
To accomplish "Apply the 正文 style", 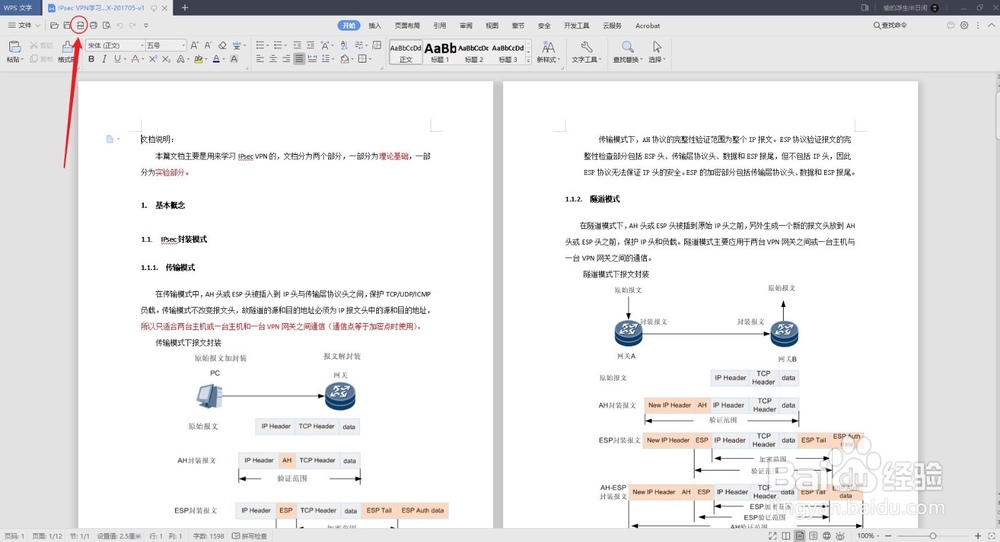I will [406, 52].
